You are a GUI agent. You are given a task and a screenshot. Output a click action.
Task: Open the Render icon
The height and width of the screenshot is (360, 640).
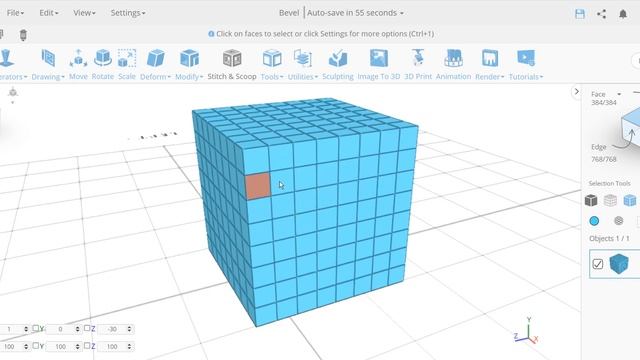click(x=489, y=58)
